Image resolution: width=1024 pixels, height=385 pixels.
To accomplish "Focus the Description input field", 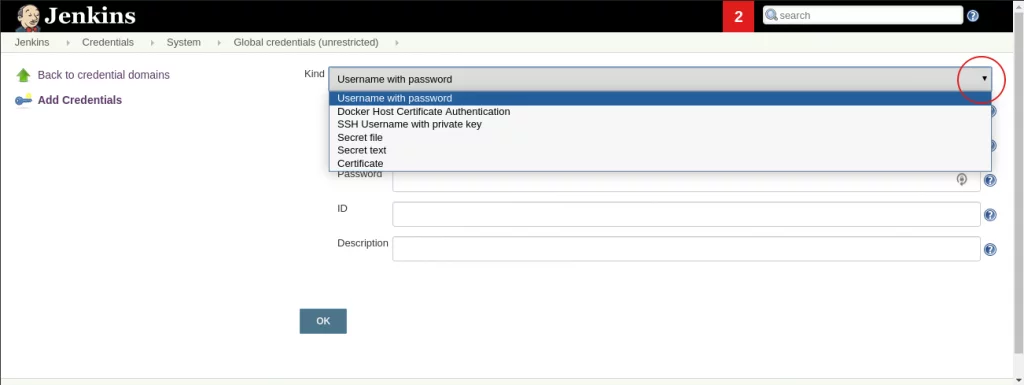I will tap(686, 249).
